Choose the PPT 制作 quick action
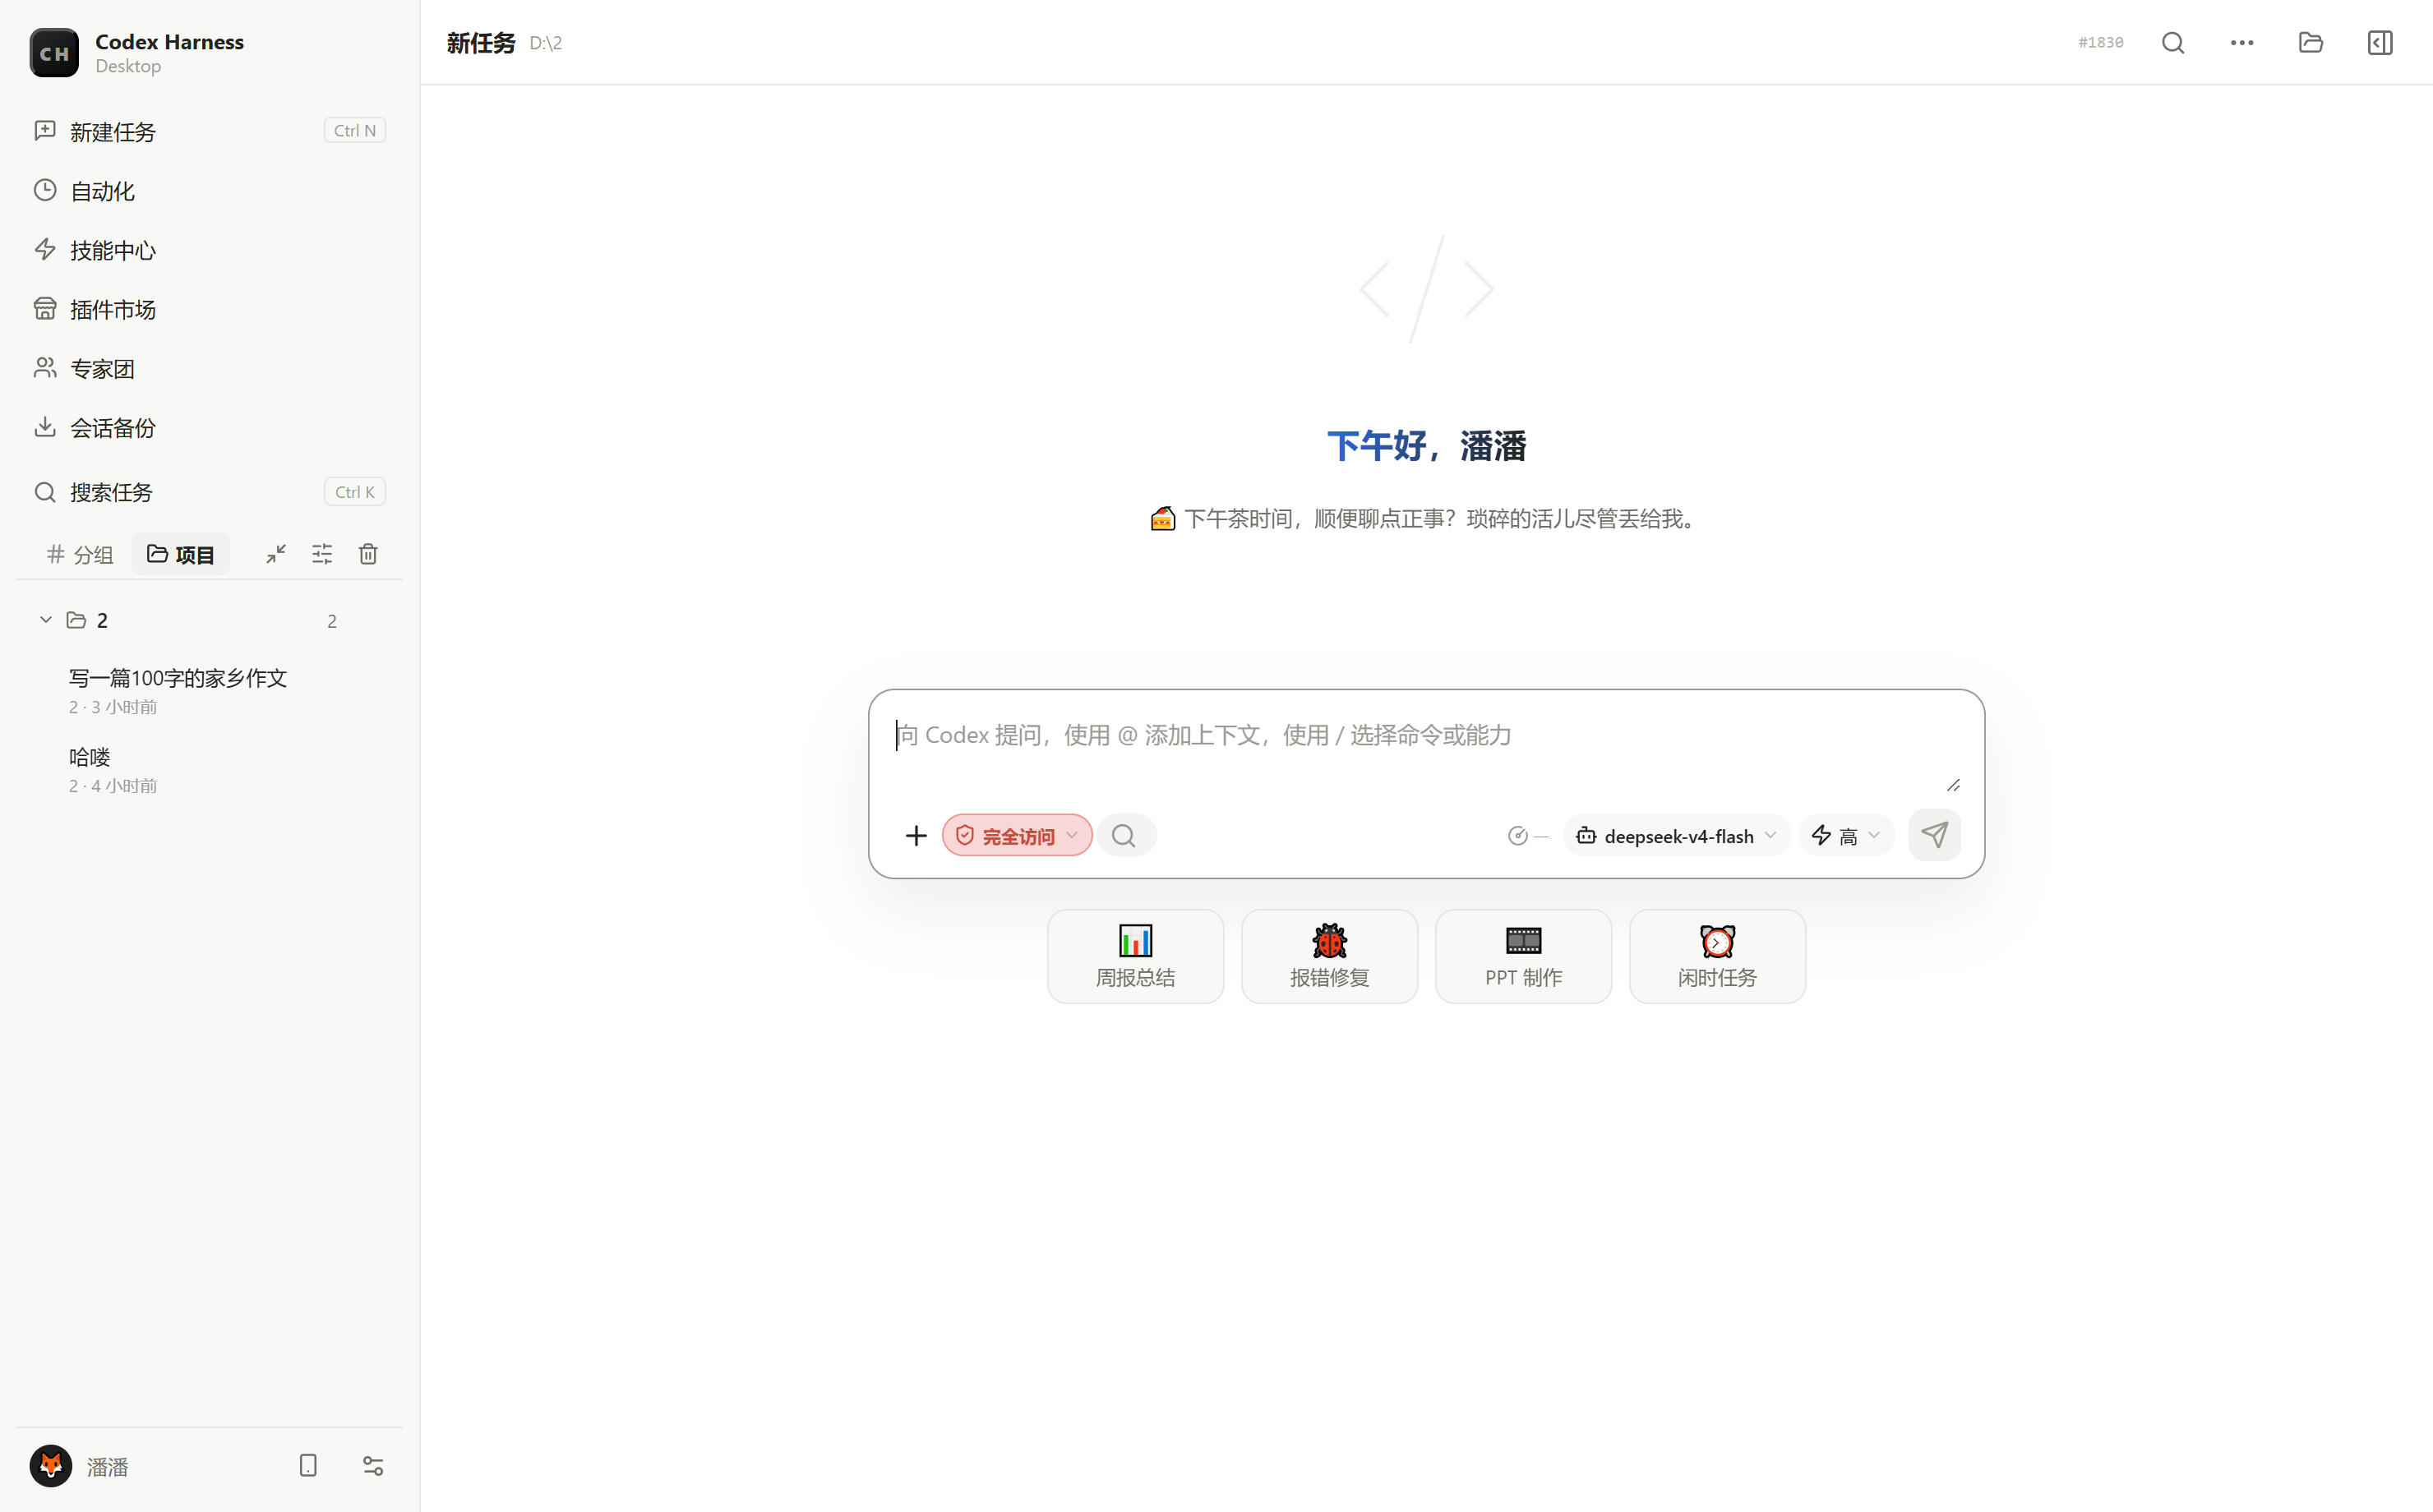 click(x=1523, y=956)
